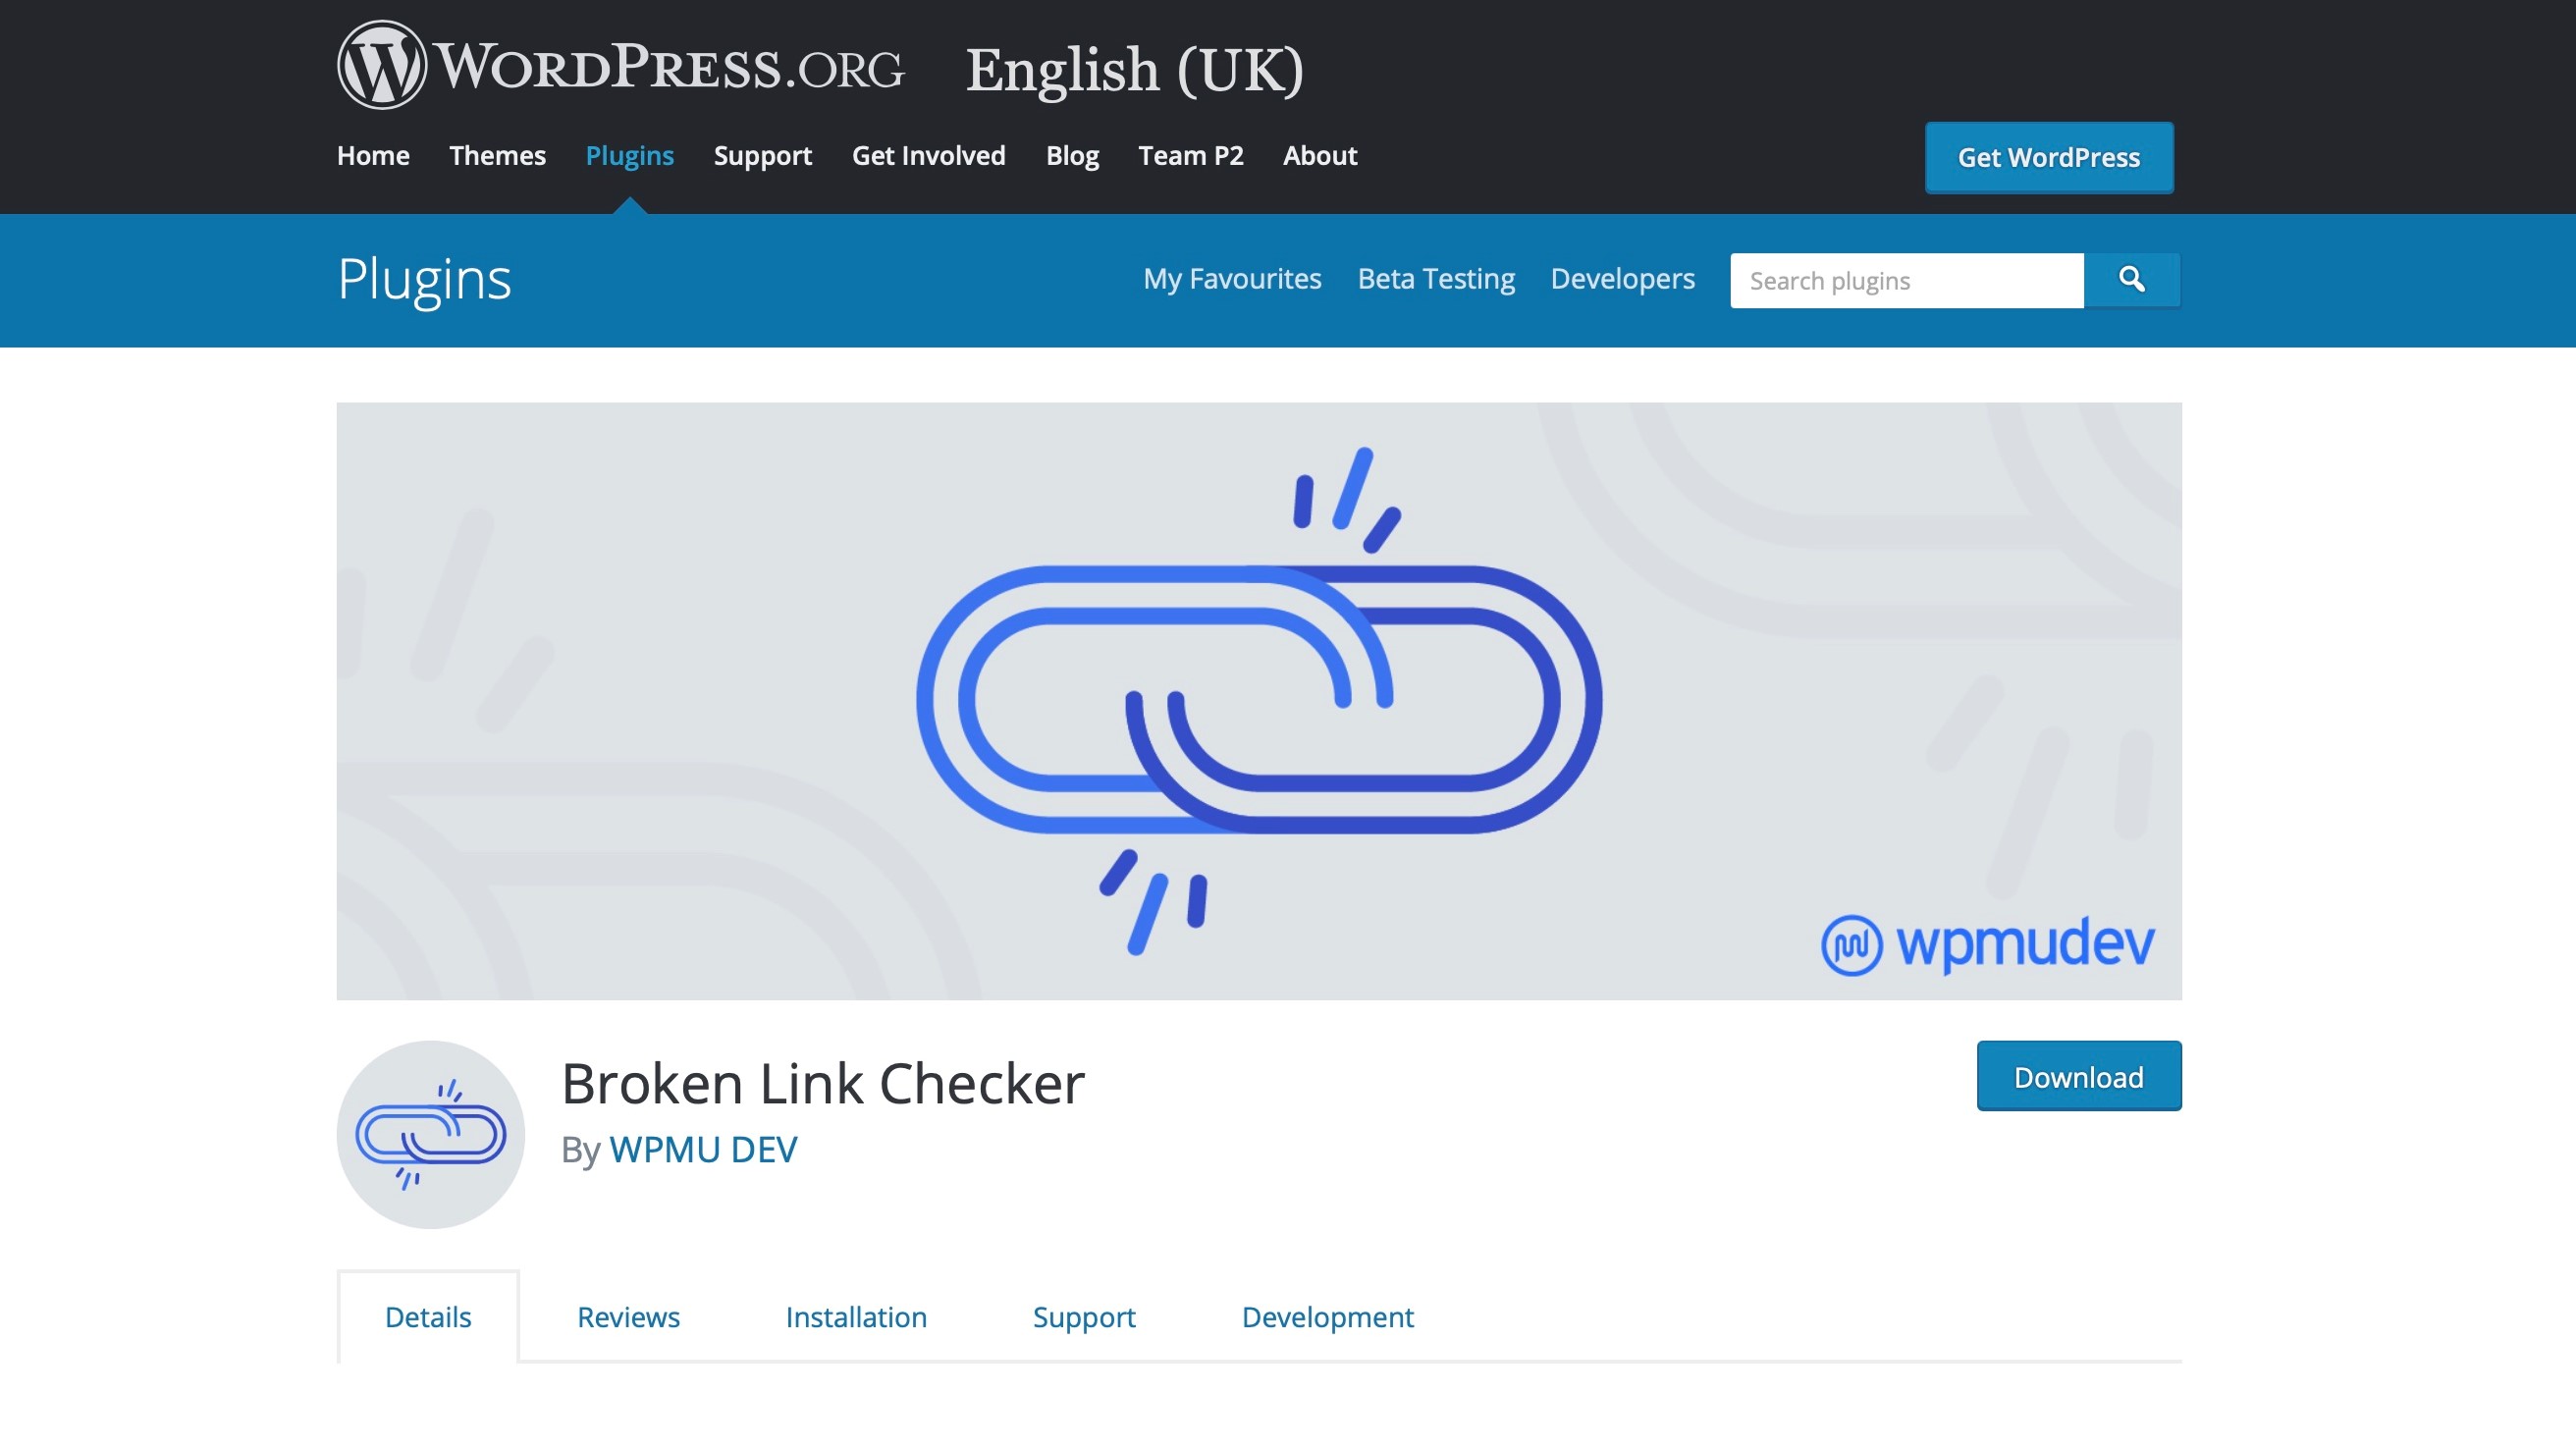Viewport: 2576px width, 1448px height.
Task: Click the WPMU DEV logo in banner
Action: click(x=1987, y=943)
